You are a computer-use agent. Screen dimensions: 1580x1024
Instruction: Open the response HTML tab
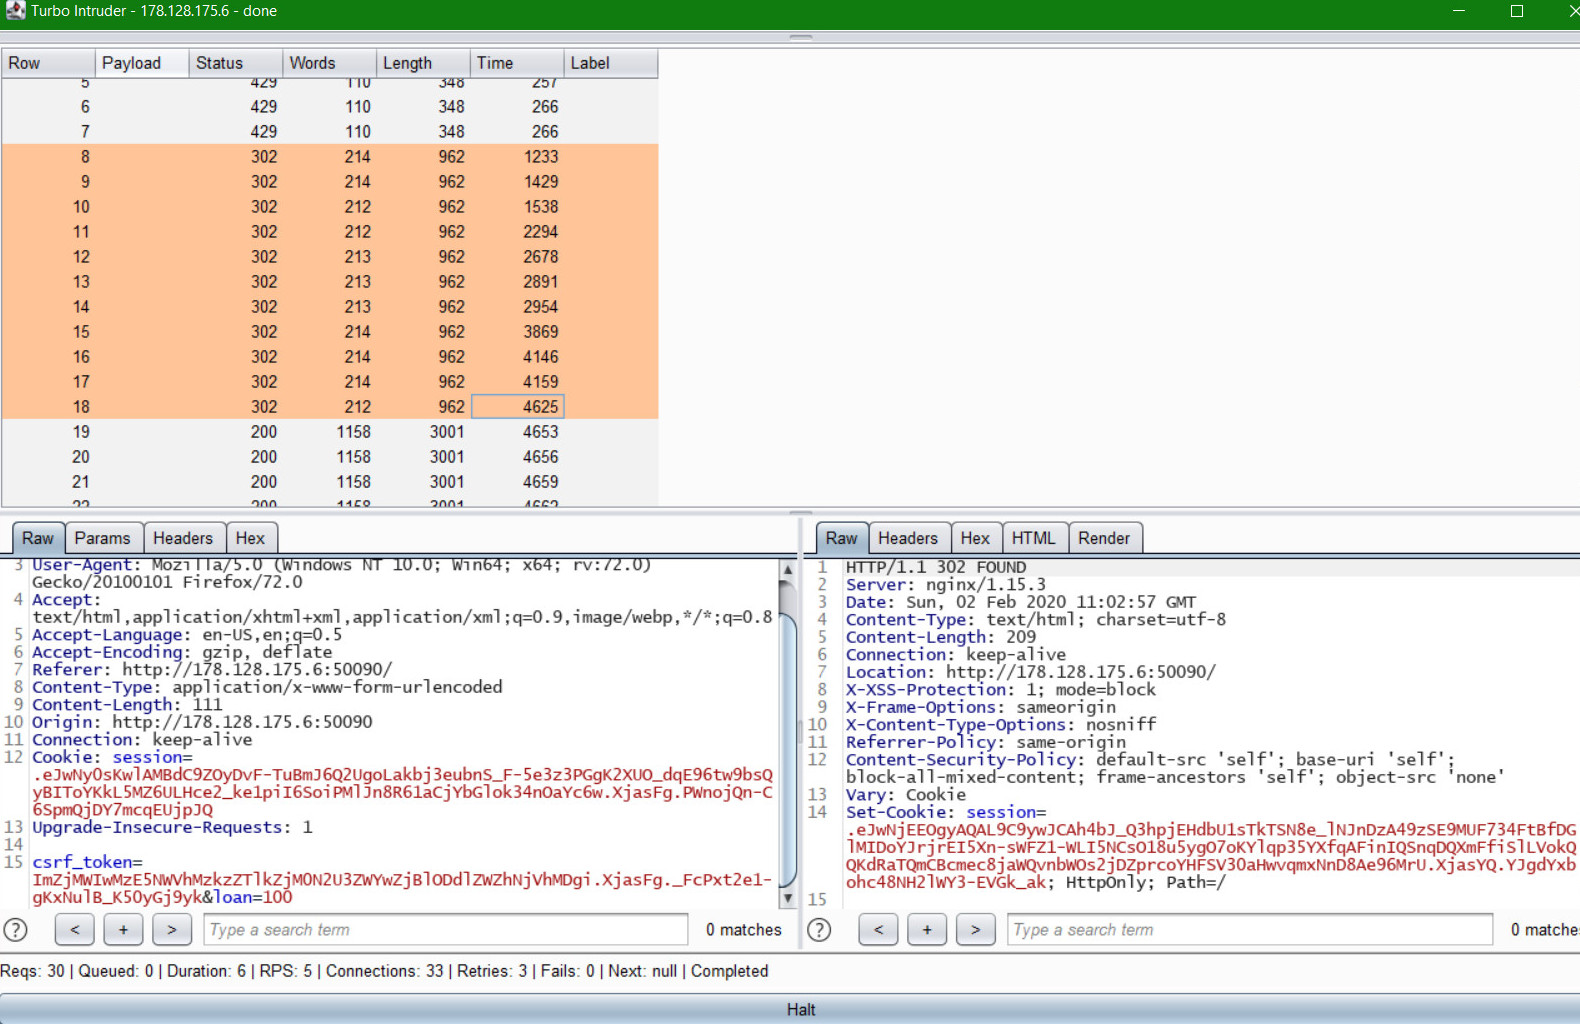pyautogui.click(x=1032, y=538)
